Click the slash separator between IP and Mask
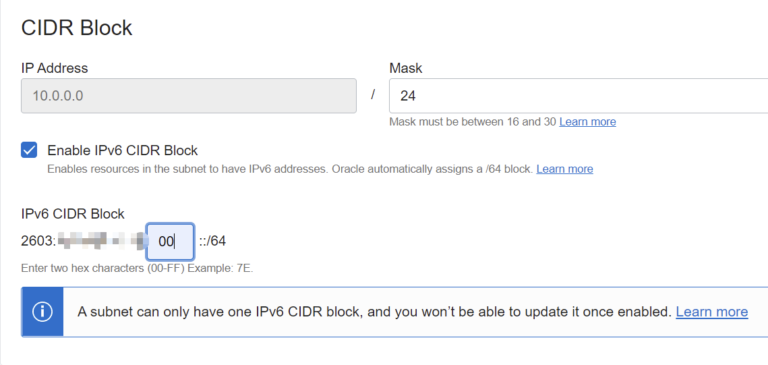 coord(373,94)
